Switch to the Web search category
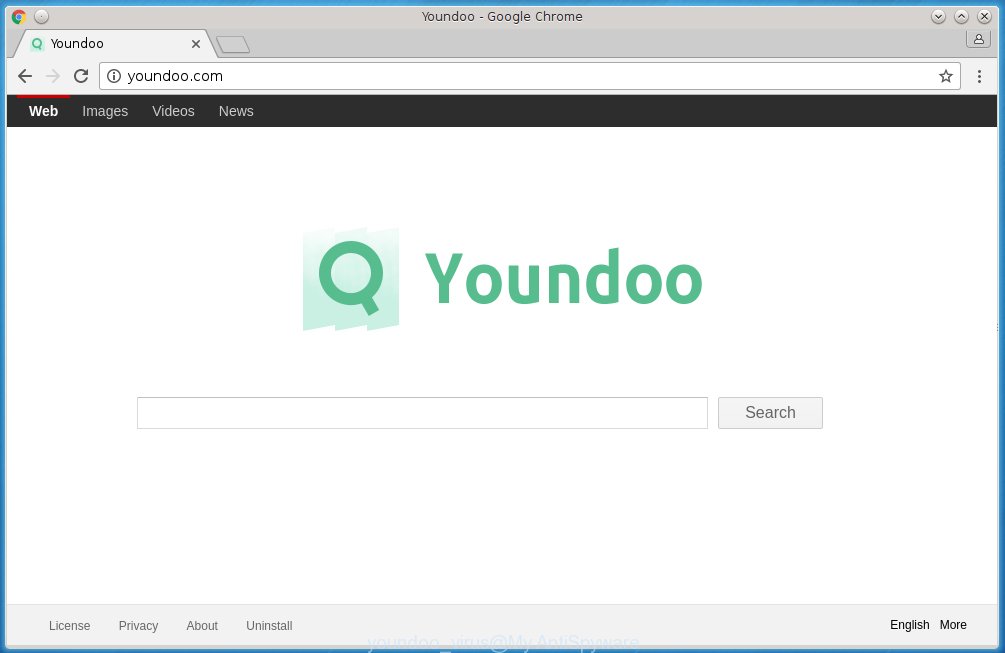The image size is (1005, 653). pos(44,112)
